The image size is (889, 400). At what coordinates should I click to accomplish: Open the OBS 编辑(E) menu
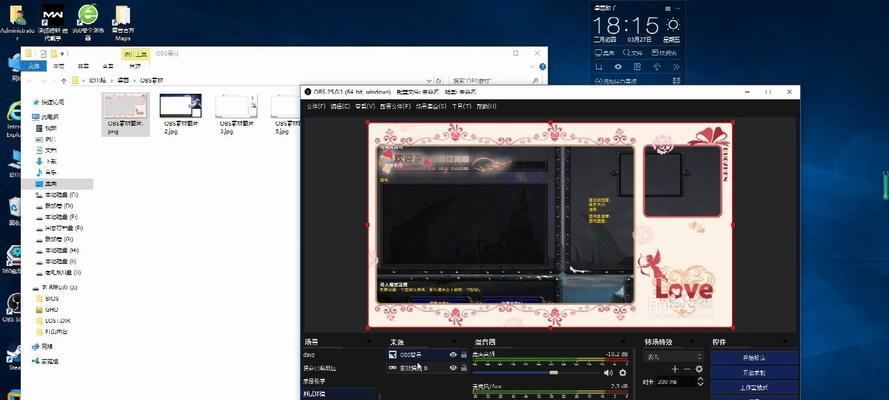(x=340, y=106)
